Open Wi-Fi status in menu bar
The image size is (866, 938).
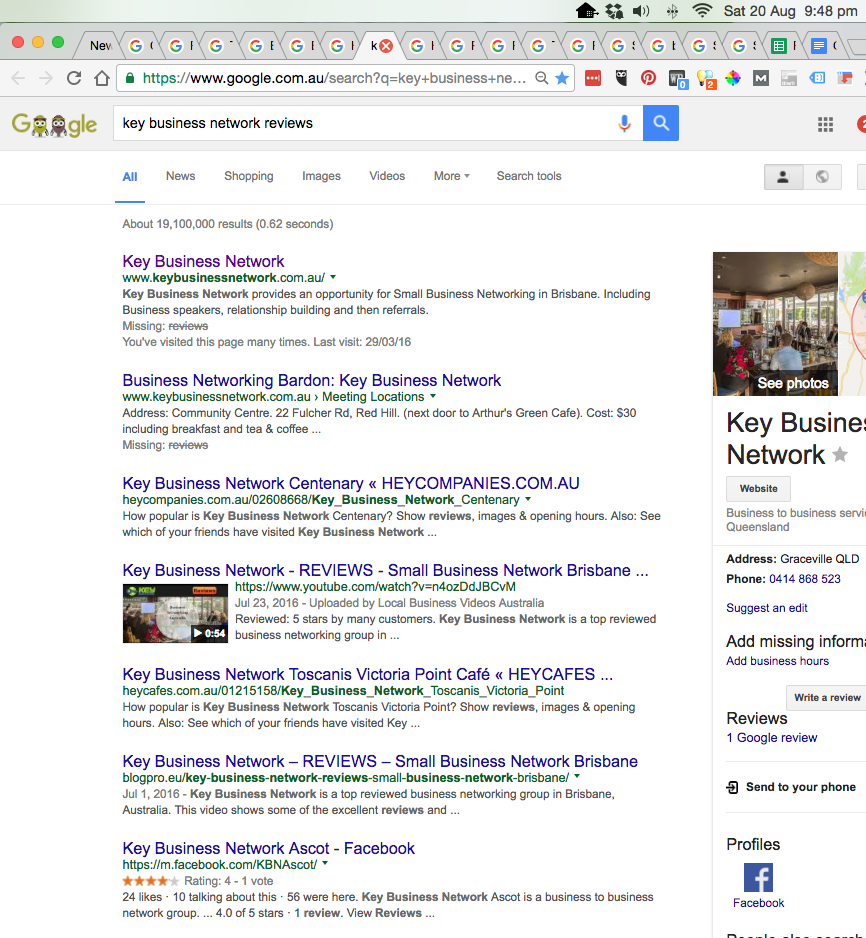click(x=702, y=11)
